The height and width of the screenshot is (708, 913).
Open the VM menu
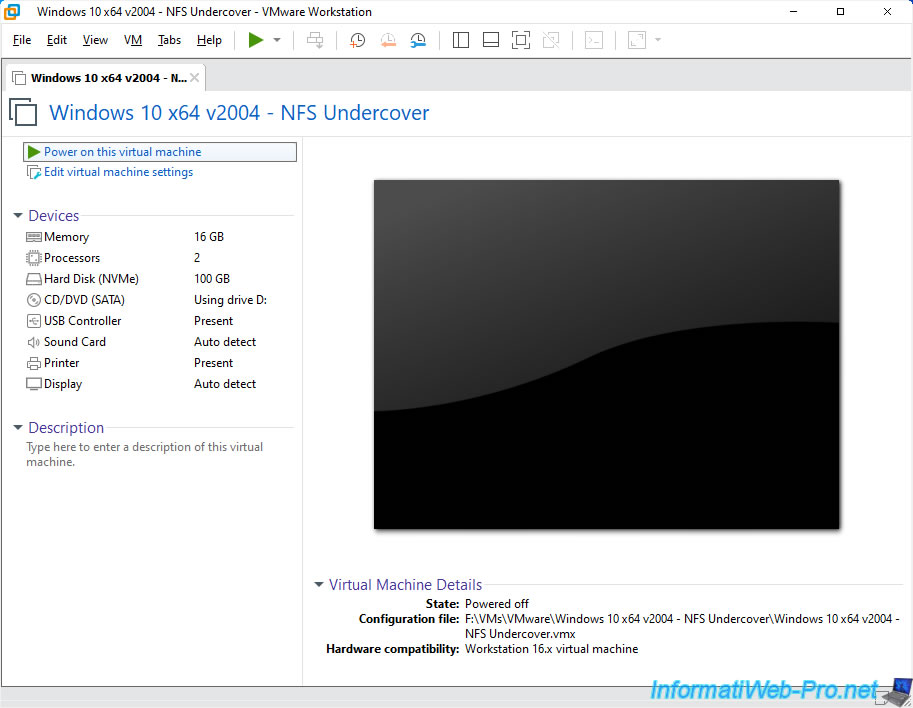point(133,40)
